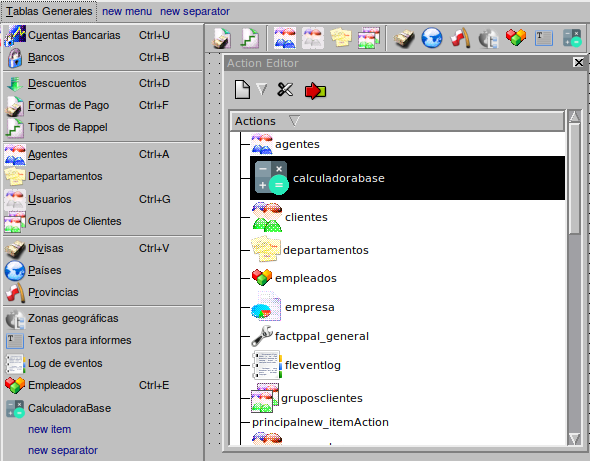Open the Actions header dropdown triangle
590x461 pixels.
(x=294, y=121)
